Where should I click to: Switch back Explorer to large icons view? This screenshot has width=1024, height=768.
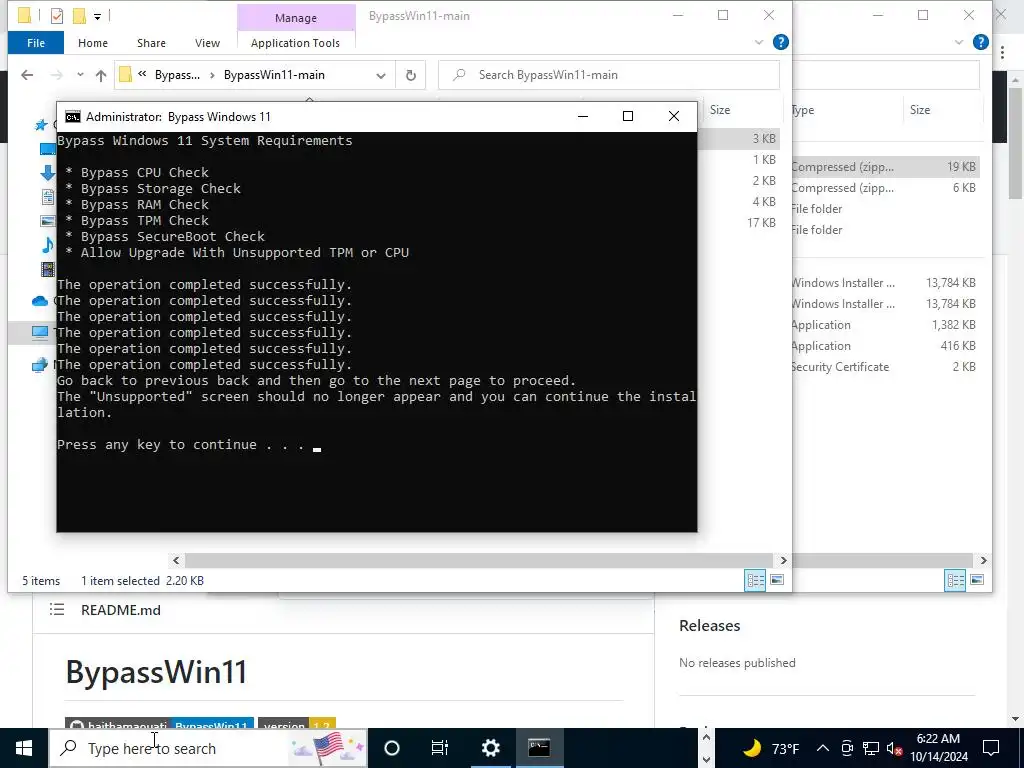pyautogui.click(x=976, y=580)
